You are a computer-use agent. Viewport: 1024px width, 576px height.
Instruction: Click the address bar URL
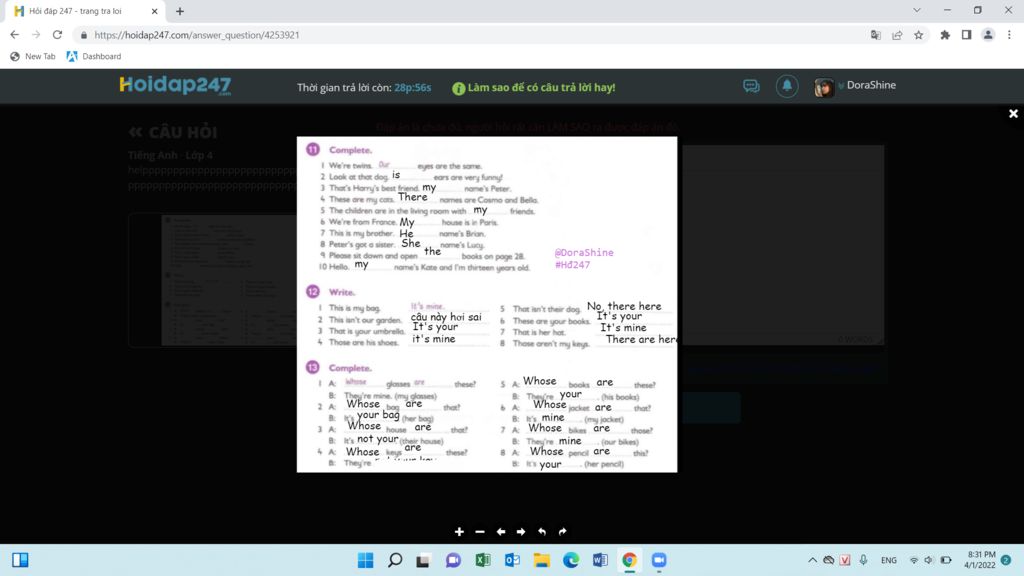click(197, 35)
